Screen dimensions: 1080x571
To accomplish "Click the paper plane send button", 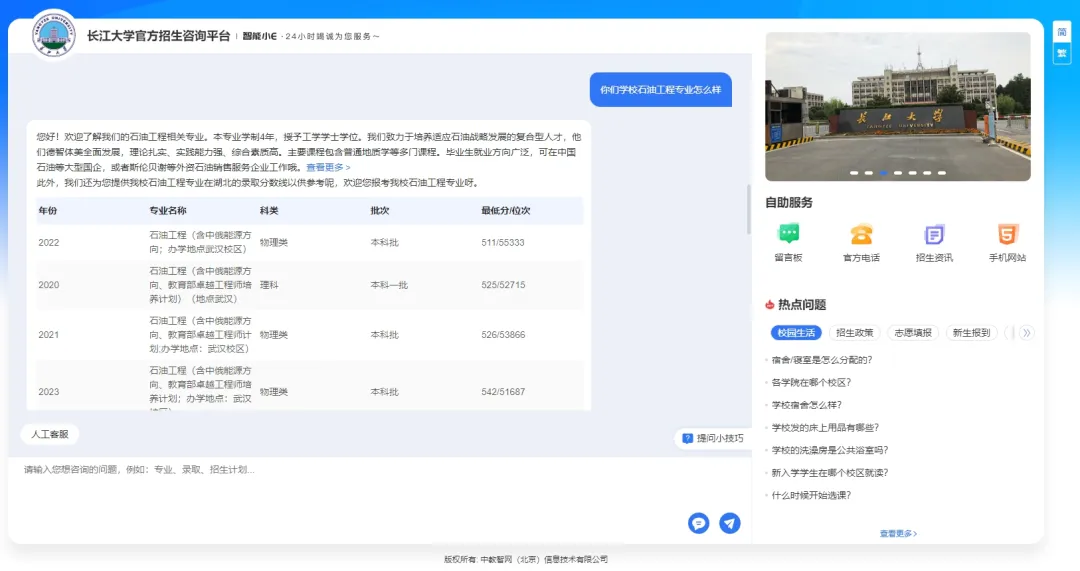I will coord(730,523).
